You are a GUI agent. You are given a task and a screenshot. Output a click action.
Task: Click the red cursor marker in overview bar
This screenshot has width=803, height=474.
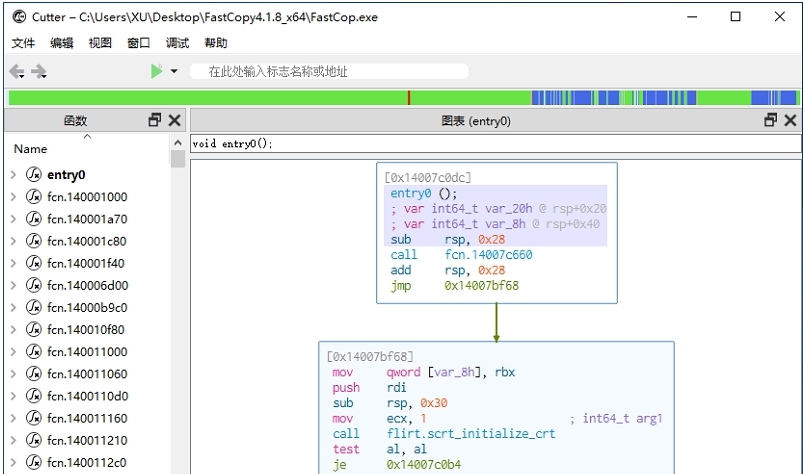pyautogui.click(x=409, y=97)
